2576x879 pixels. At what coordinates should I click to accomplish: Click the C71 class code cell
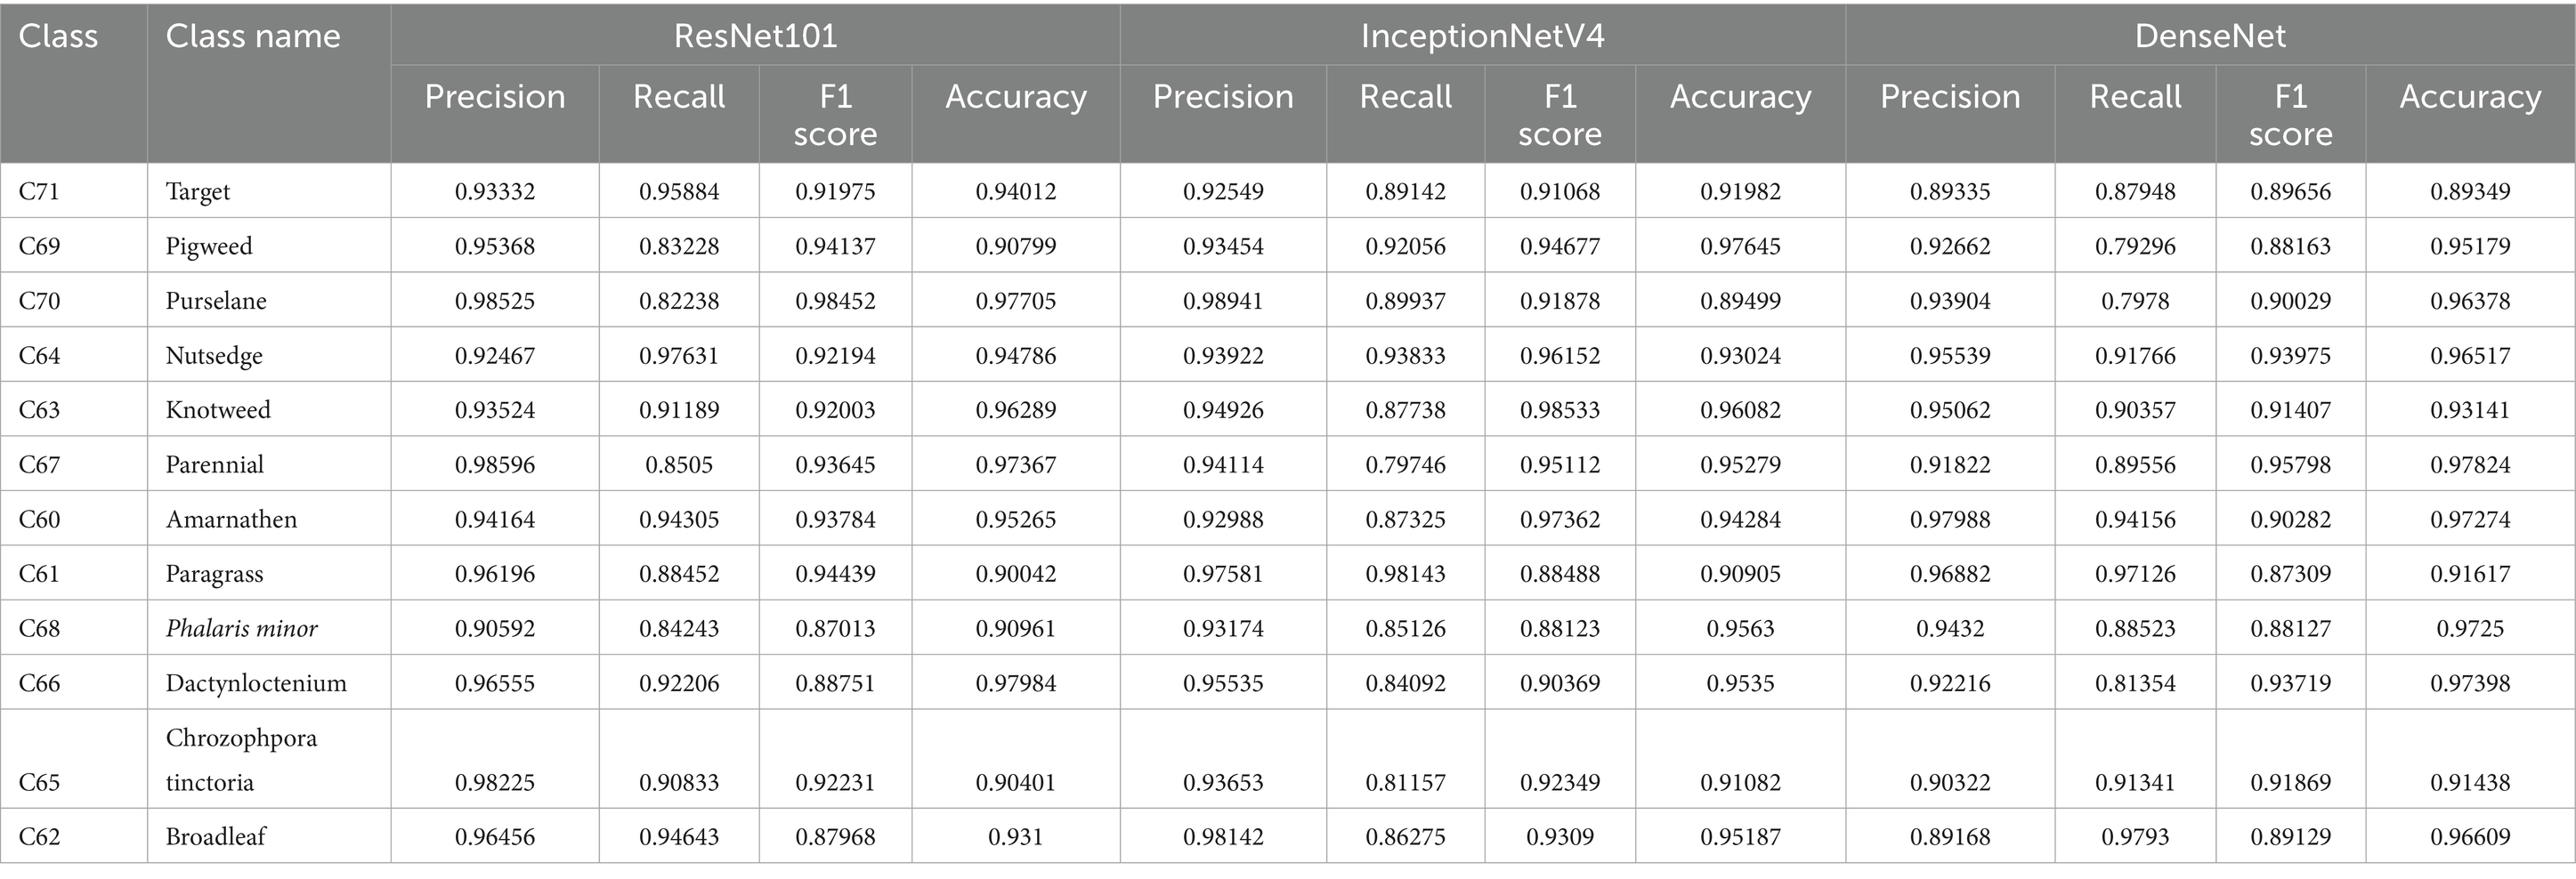tap(39, 191)
